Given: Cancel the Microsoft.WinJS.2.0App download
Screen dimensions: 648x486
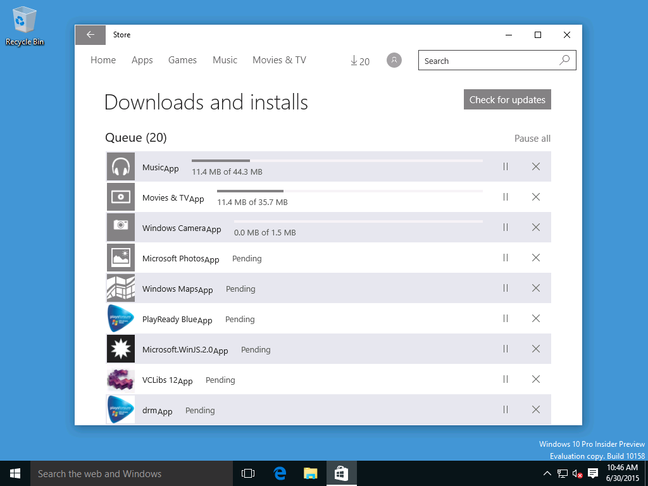Looking at the screenshot, I should tap(536, 349).
